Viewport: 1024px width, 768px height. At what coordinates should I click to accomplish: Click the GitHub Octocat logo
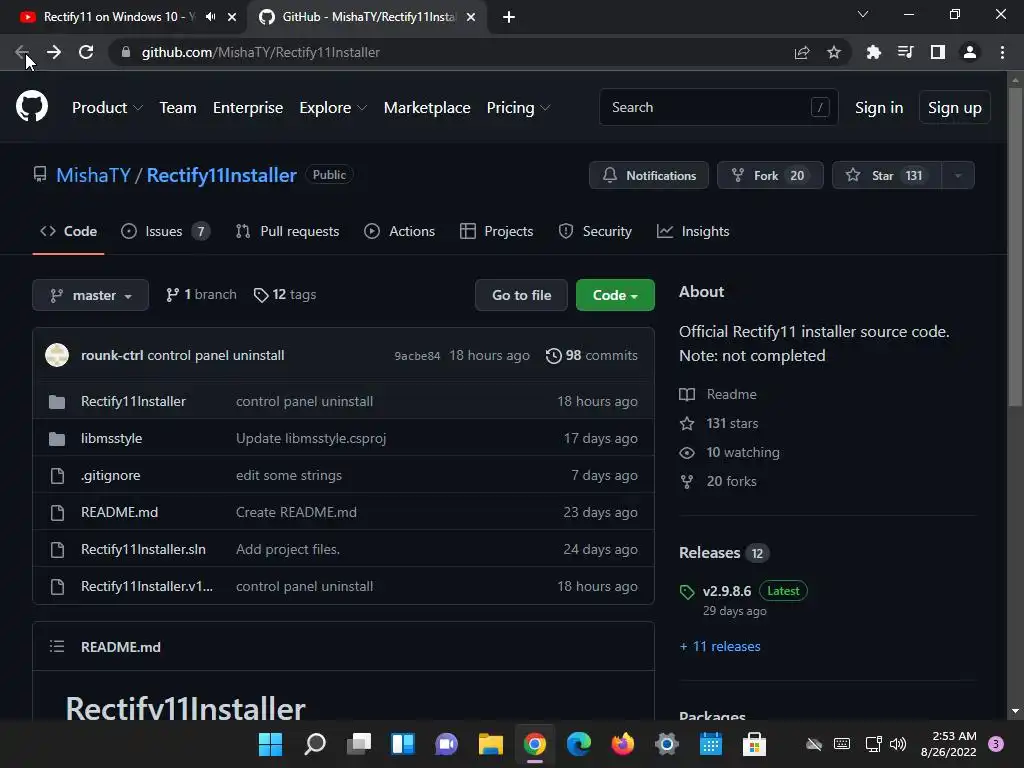(31, 107)
